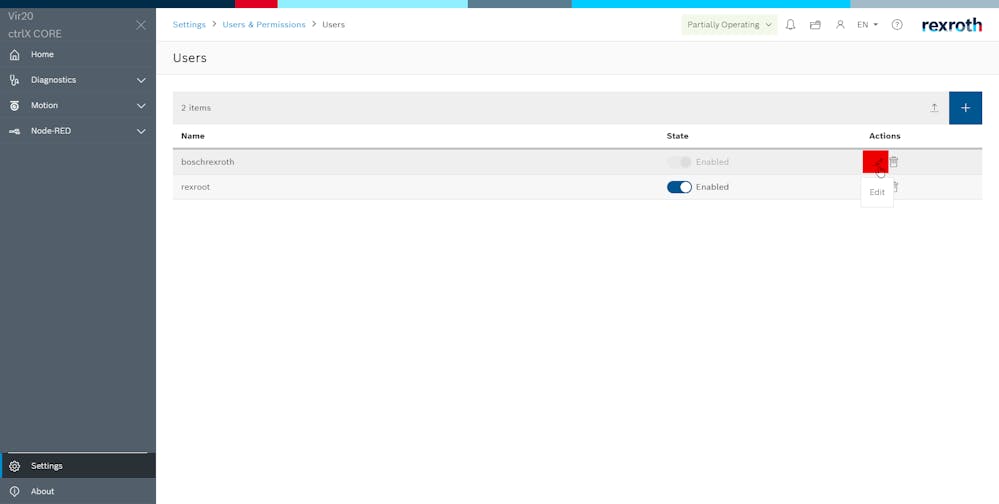Select Settings in the sidebar
Viewport: 999px width, 504px height.
78,466
